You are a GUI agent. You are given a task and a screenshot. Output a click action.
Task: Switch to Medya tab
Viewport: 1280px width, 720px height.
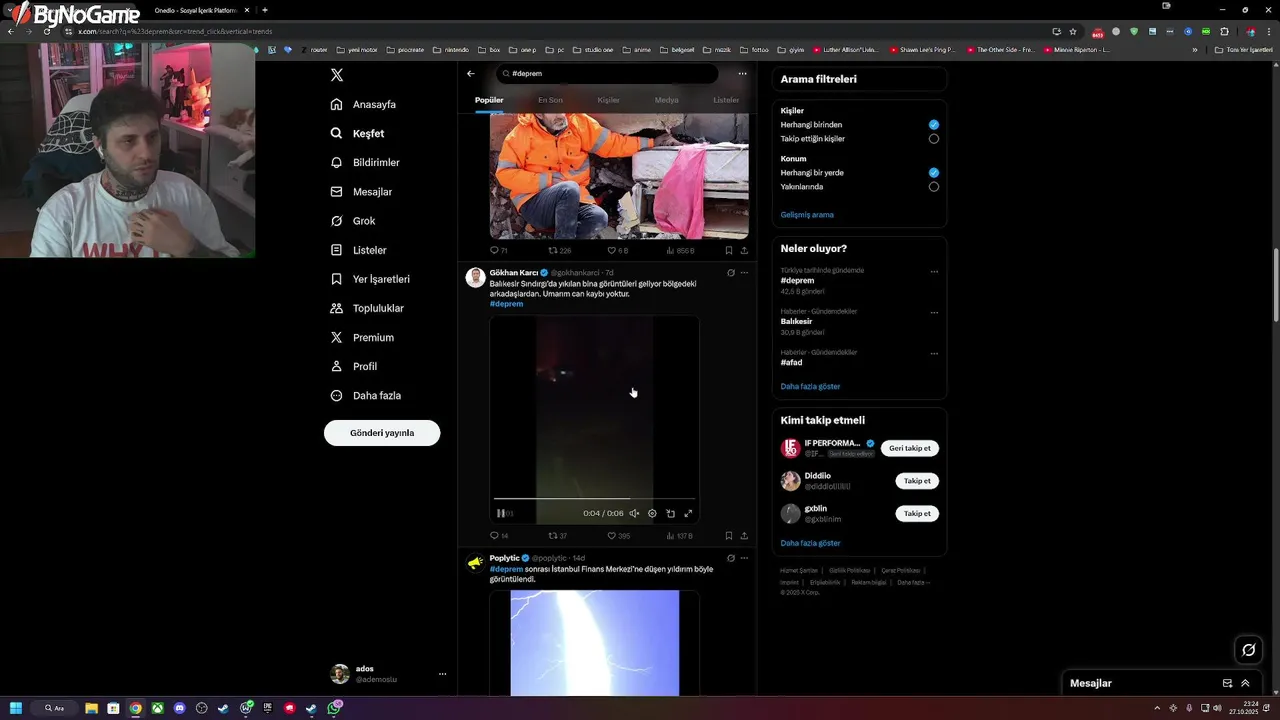[666, 100]
